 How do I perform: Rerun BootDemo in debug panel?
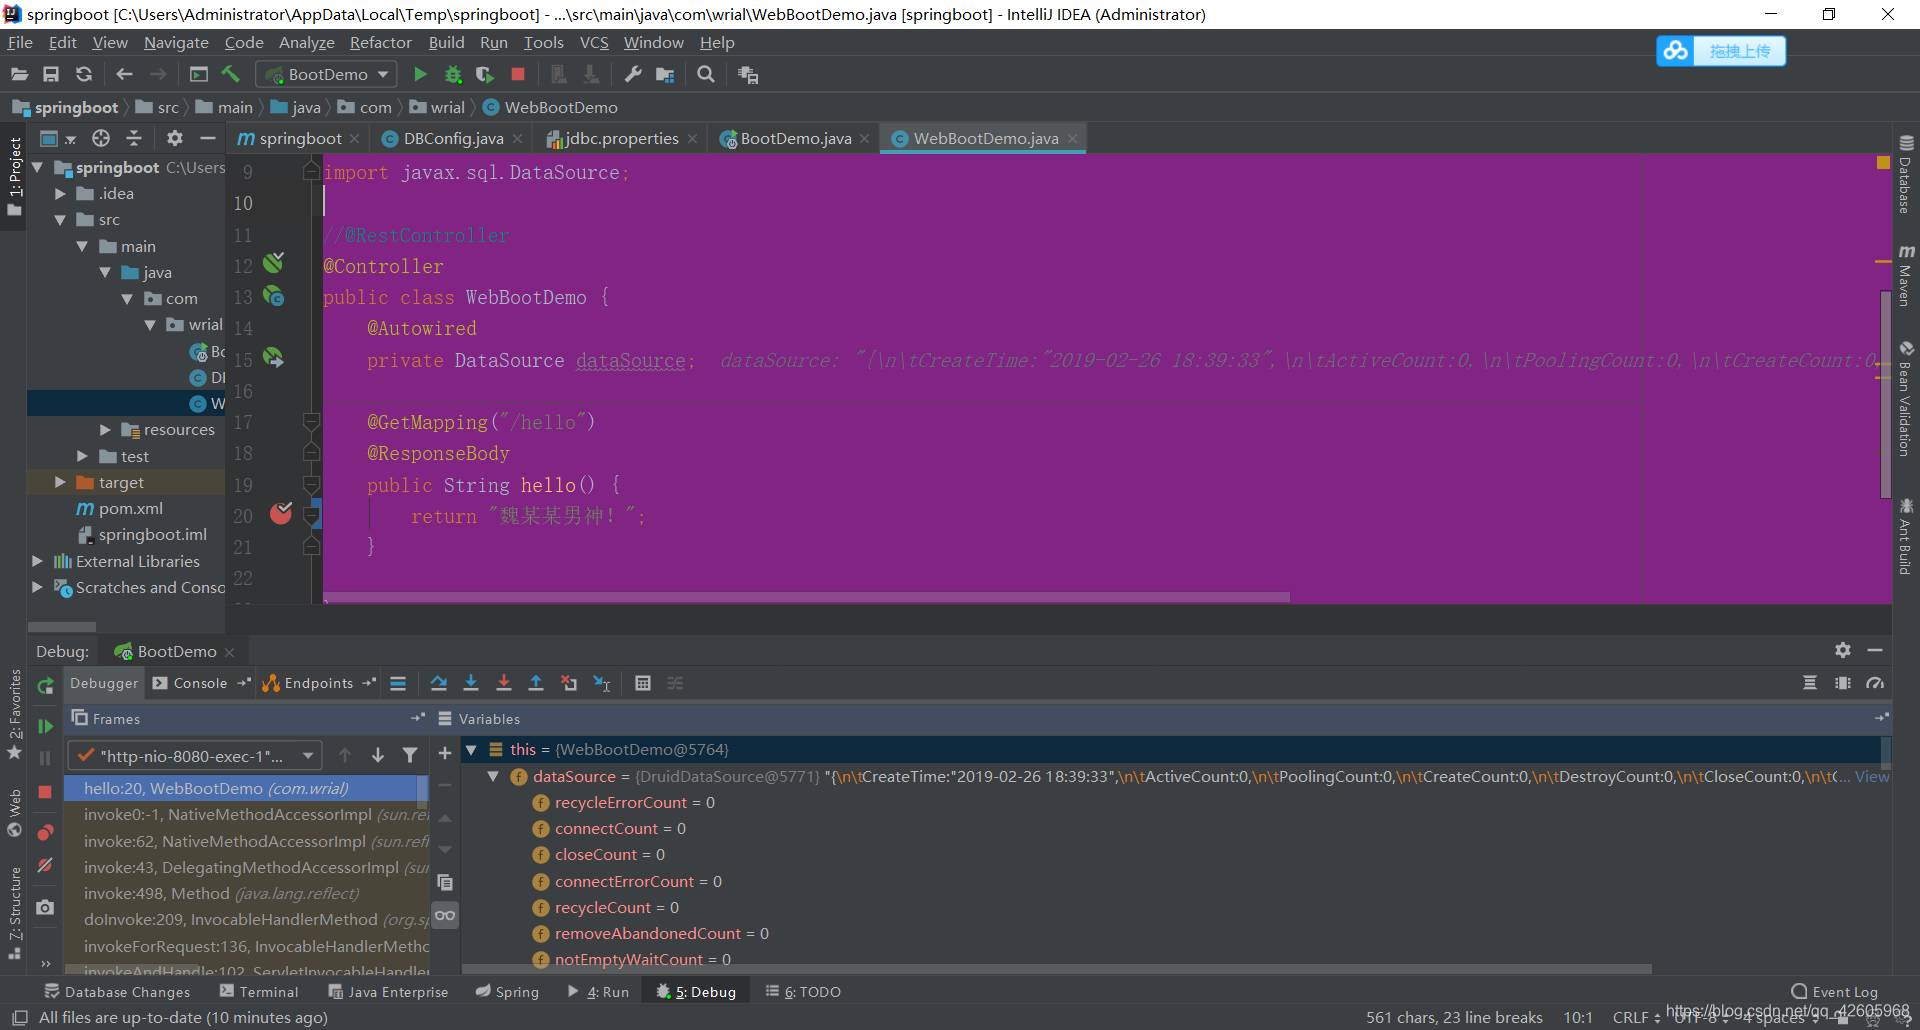tap(45, 686)
